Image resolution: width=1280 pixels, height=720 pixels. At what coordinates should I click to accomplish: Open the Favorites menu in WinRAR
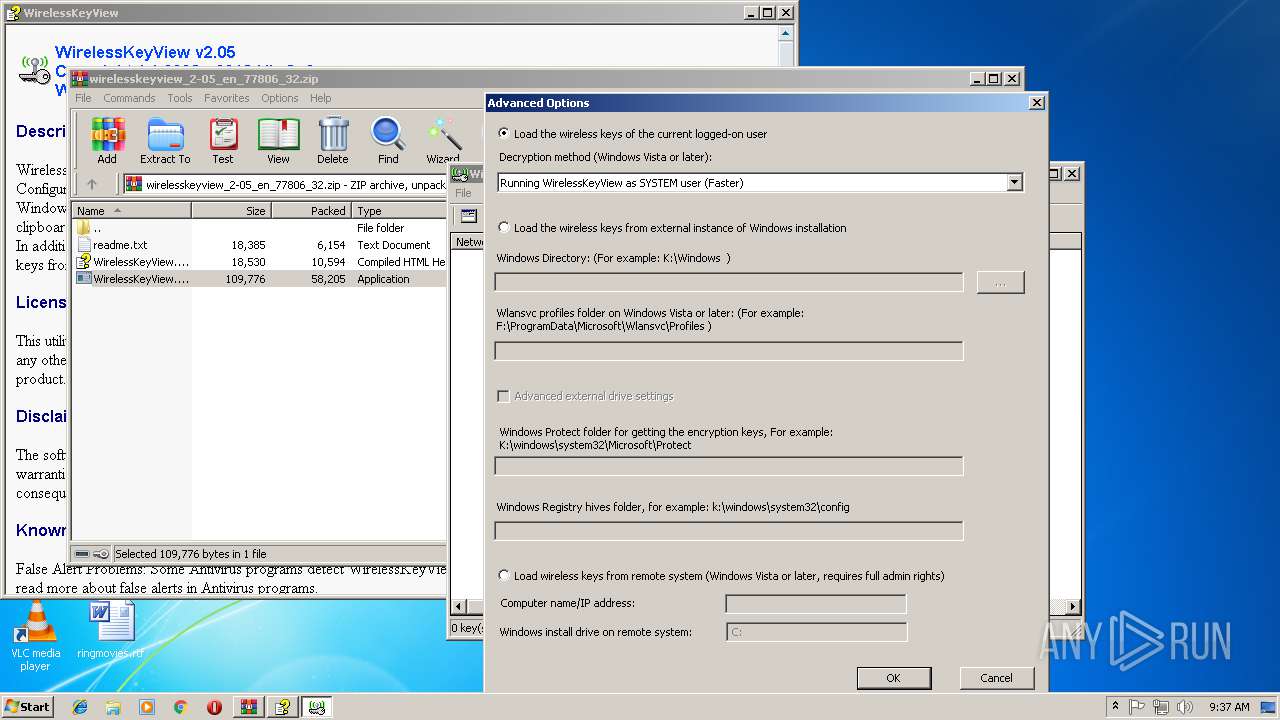227,98
